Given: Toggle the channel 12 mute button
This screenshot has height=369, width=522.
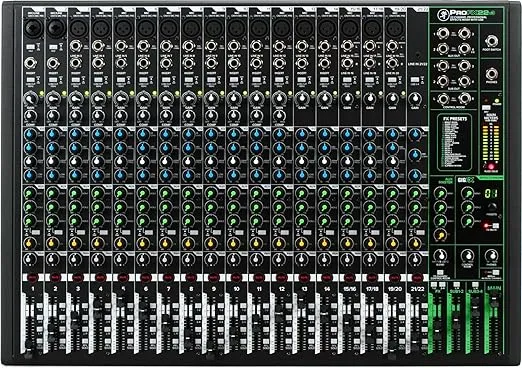Looking at the screenshot, I should point(281,277).
